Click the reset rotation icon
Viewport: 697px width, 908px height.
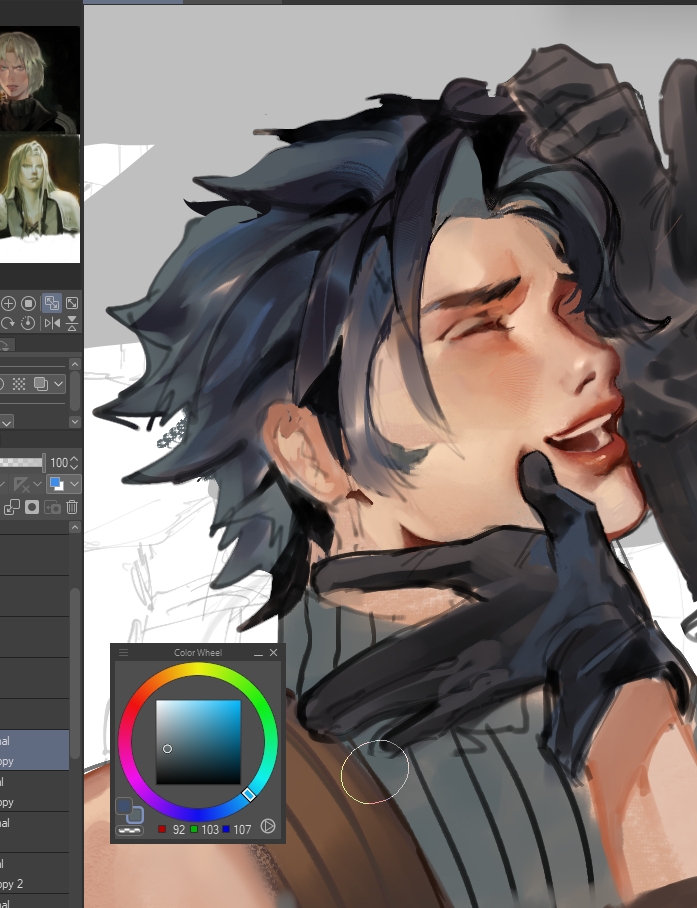[x=29, y=323]
